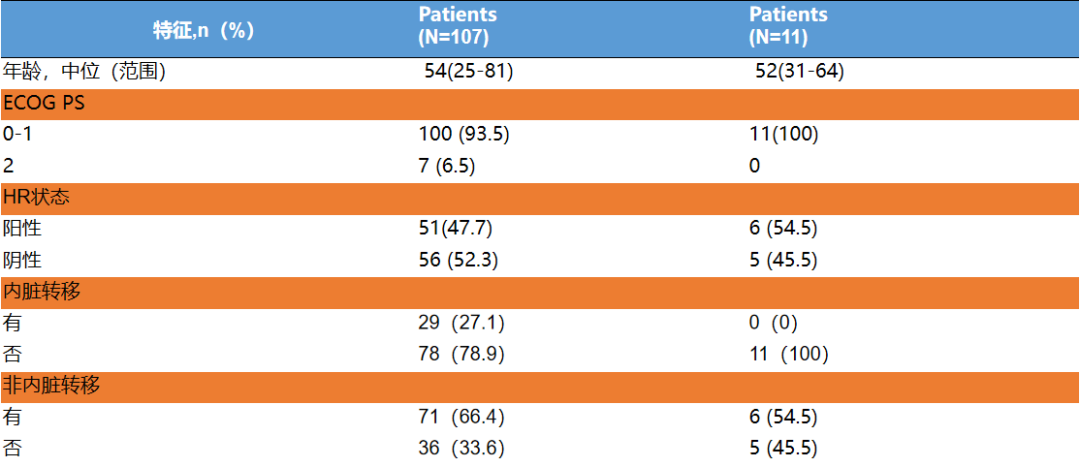Click the cell showing 56 (52.3)
This screenshot has height=467, width=1080.
[x=458, y=260]
